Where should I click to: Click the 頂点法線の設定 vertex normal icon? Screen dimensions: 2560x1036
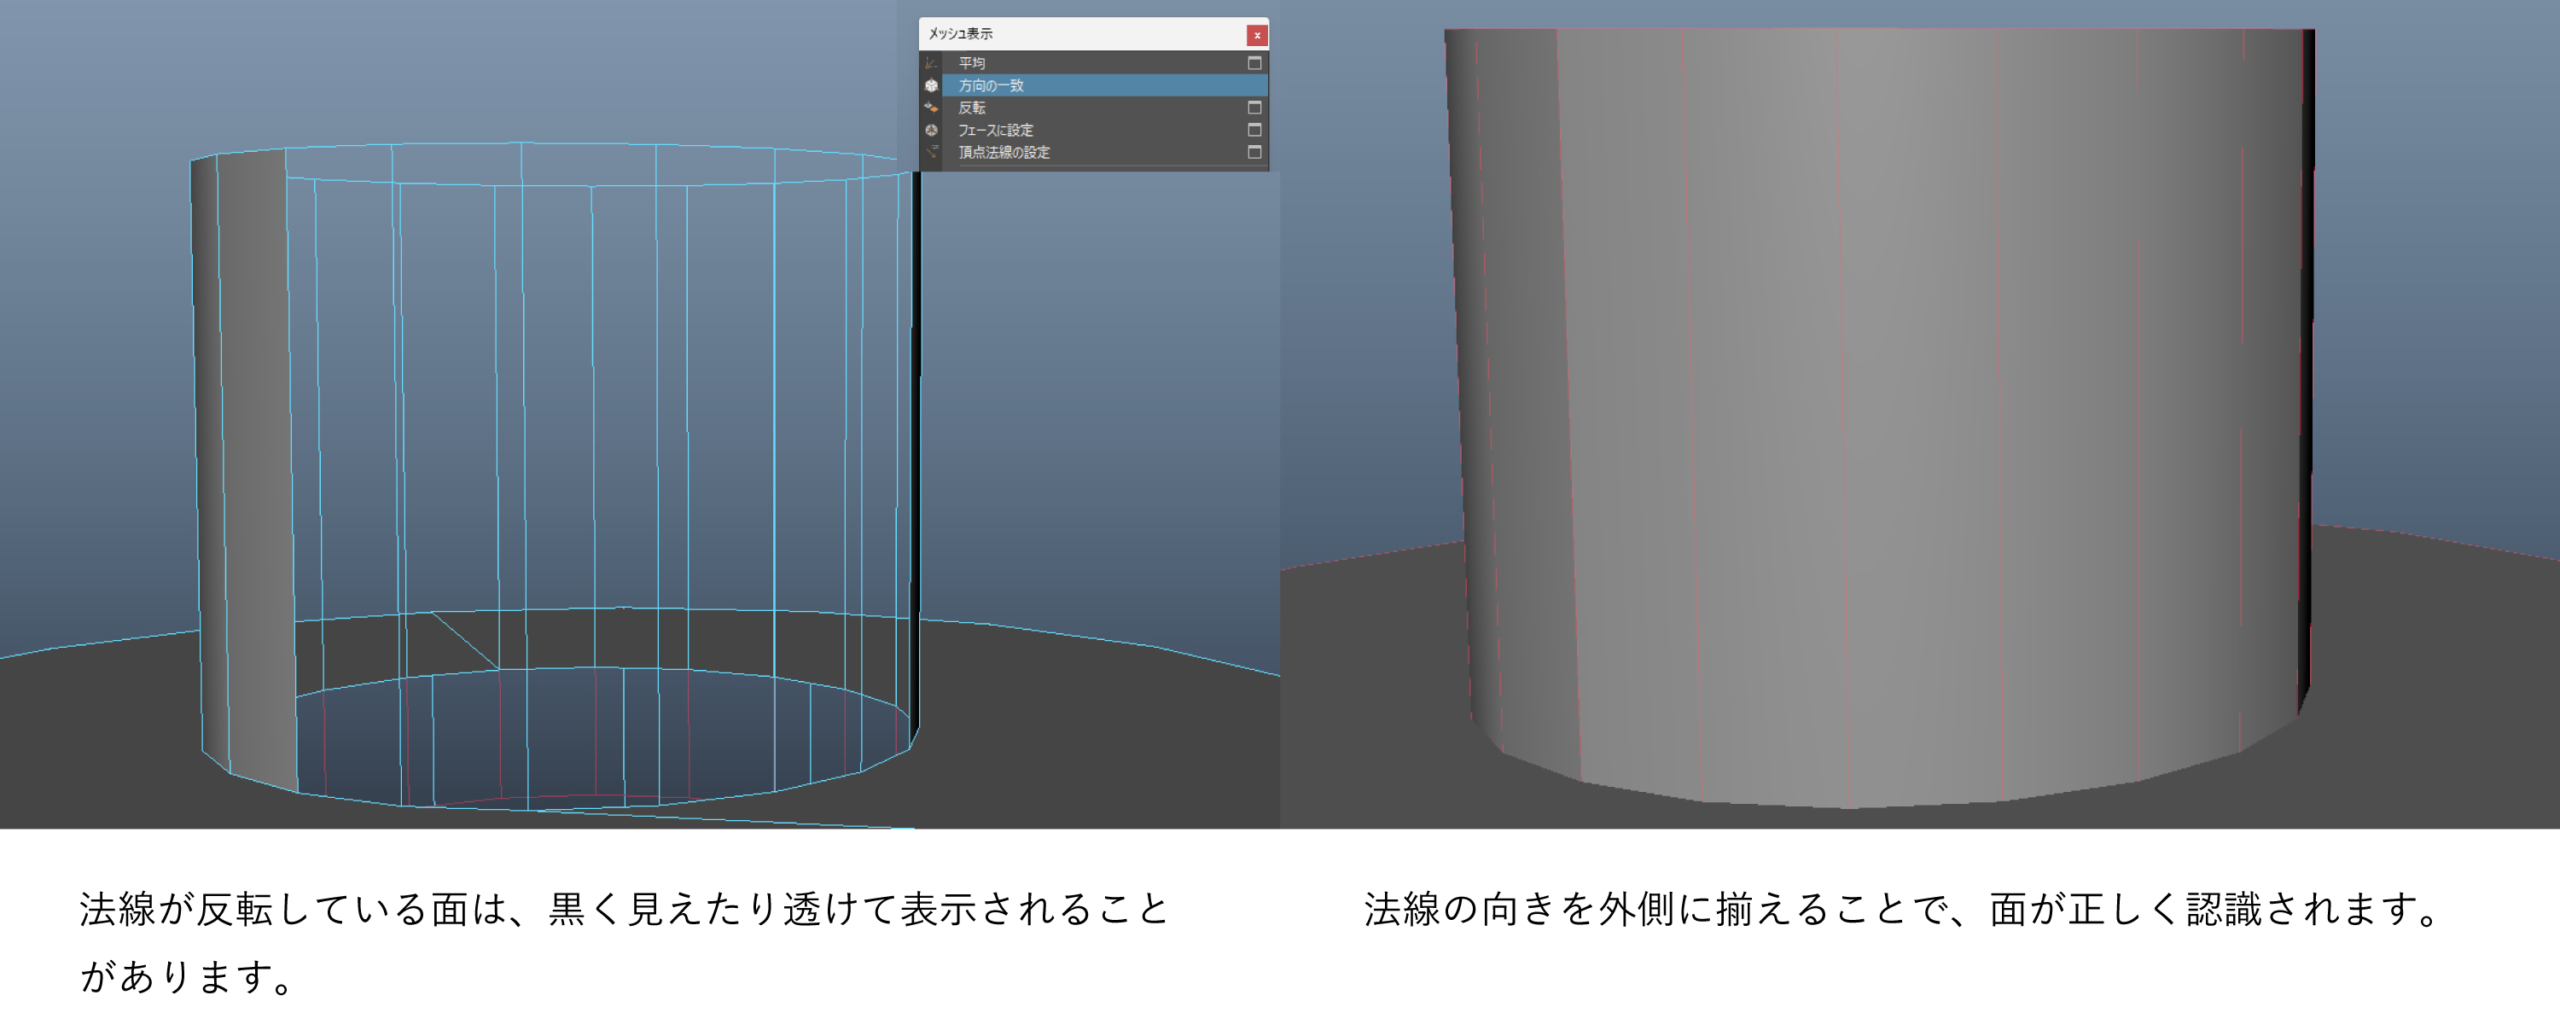tap(931, 152)
